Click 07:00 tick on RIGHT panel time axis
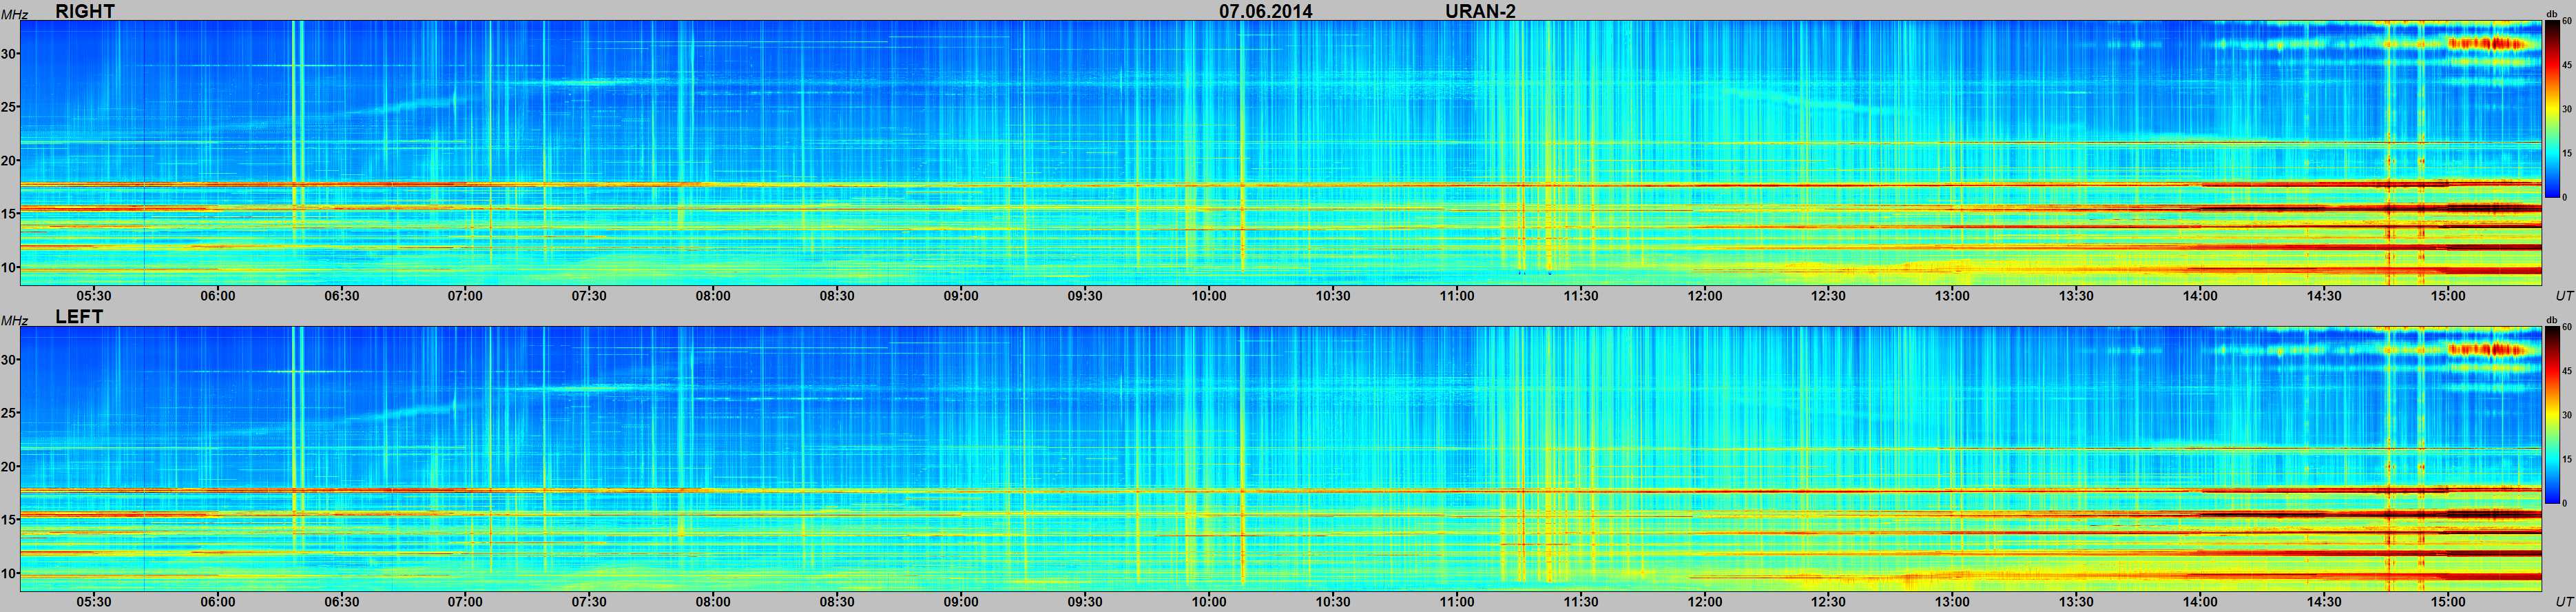Image resolution: width=2576 pixels, height=612 pixels. click(465, 296)
